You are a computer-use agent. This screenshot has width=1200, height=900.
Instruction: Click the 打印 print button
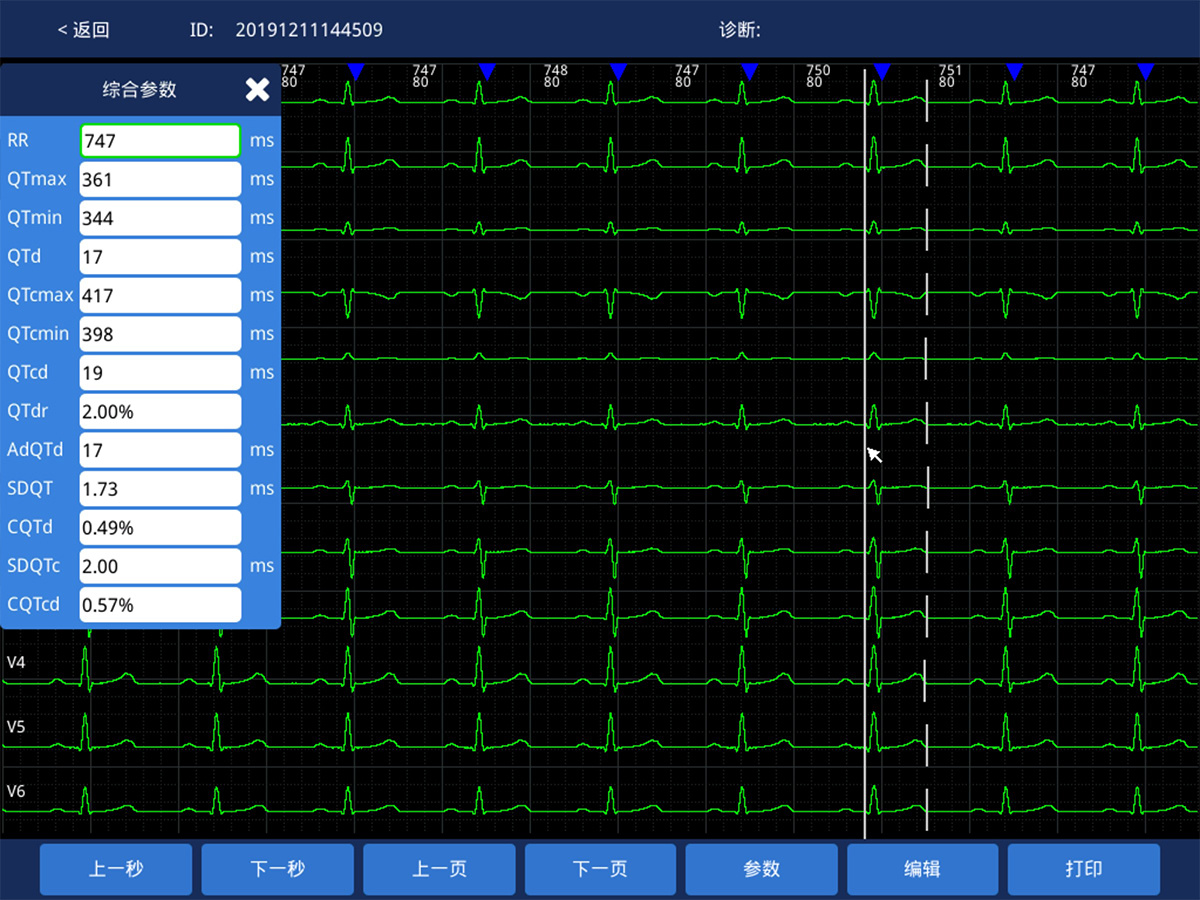tap(1083, 869)
